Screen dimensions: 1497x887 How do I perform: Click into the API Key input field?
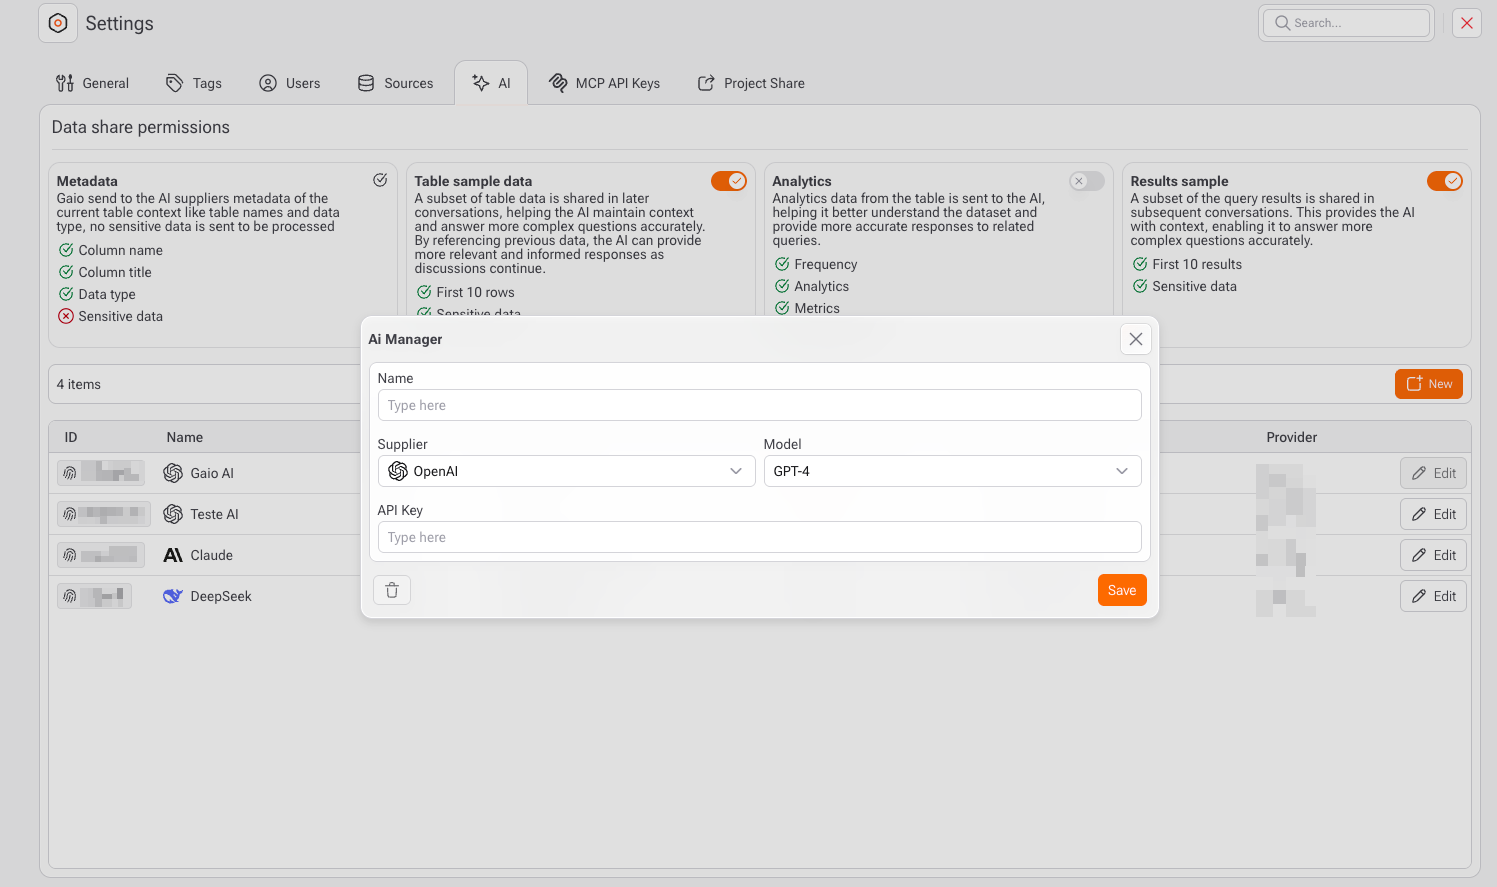pyautogui.click(x=759, y=537)
